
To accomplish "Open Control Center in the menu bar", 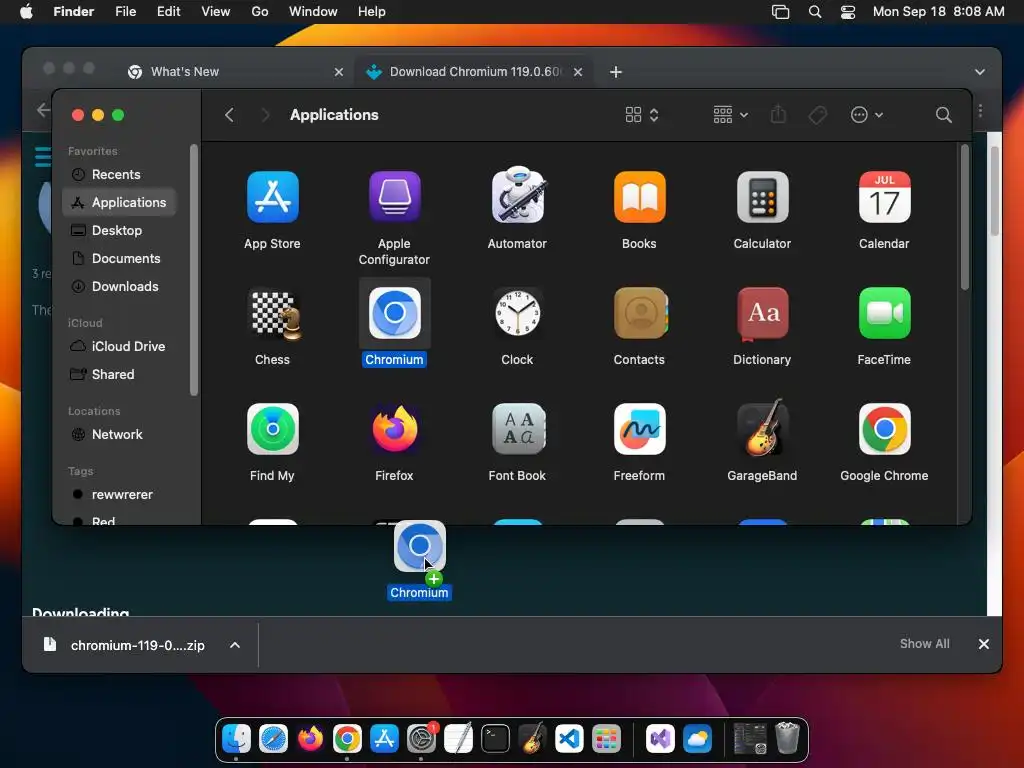I will tap(848, 12).
